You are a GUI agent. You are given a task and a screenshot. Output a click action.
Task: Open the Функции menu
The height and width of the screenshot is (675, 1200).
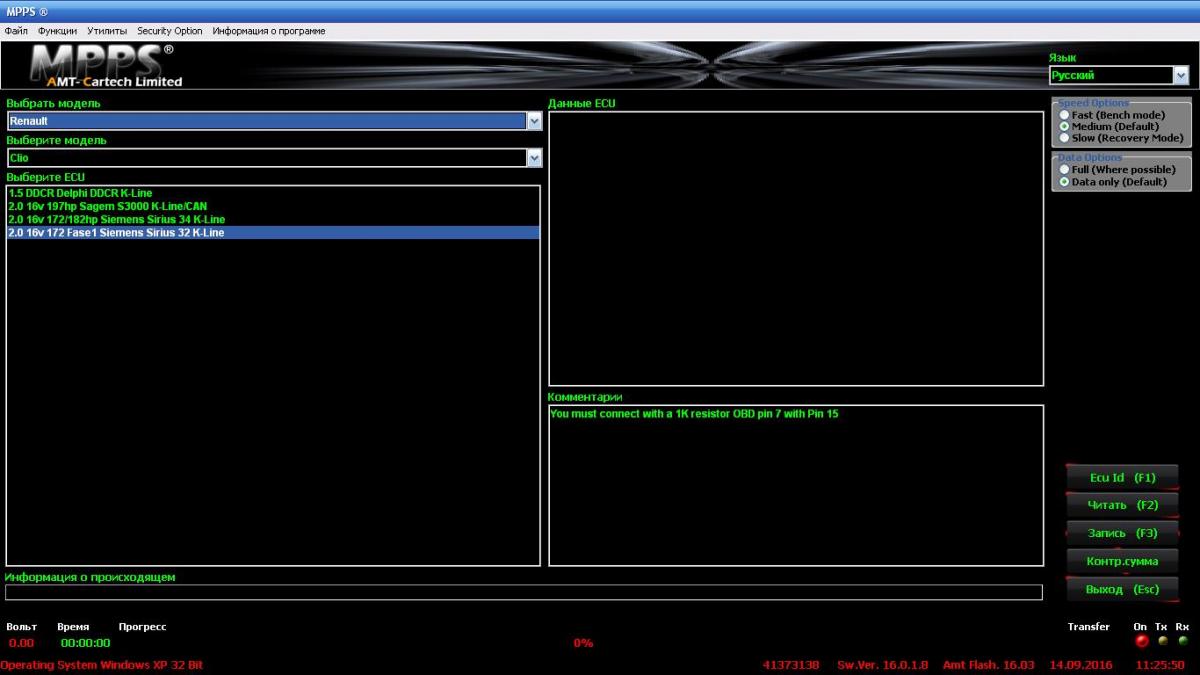[57, 31]
